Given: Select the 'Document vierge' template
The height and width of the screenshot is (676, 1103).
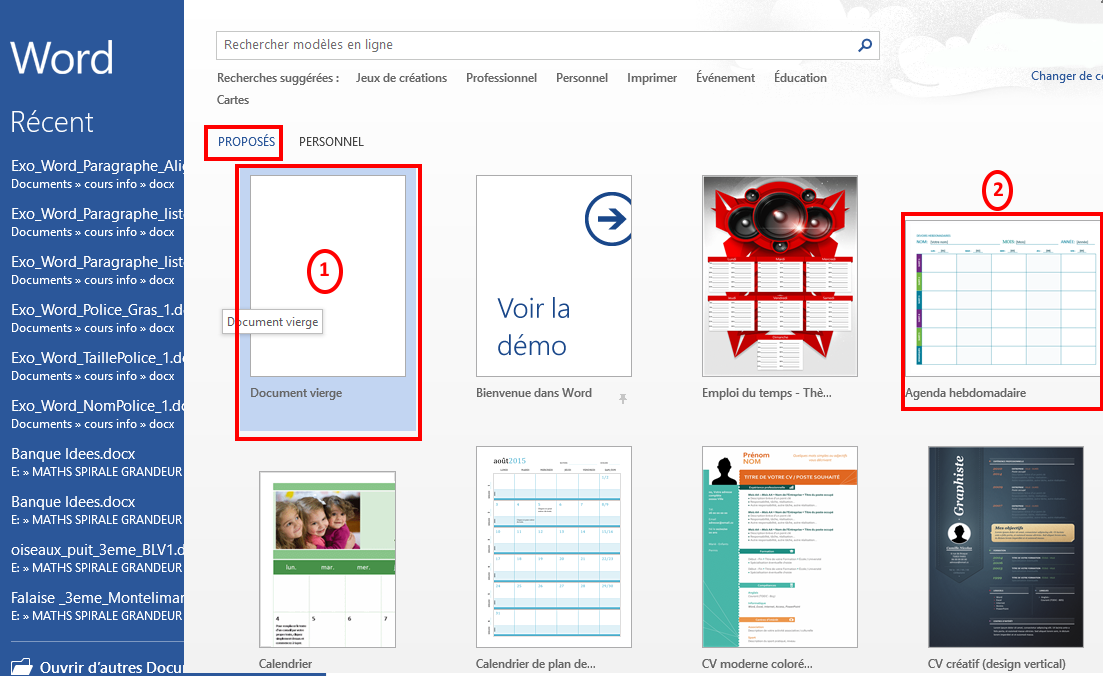Looking at the screenshot, I should click(x=327, y=275).
